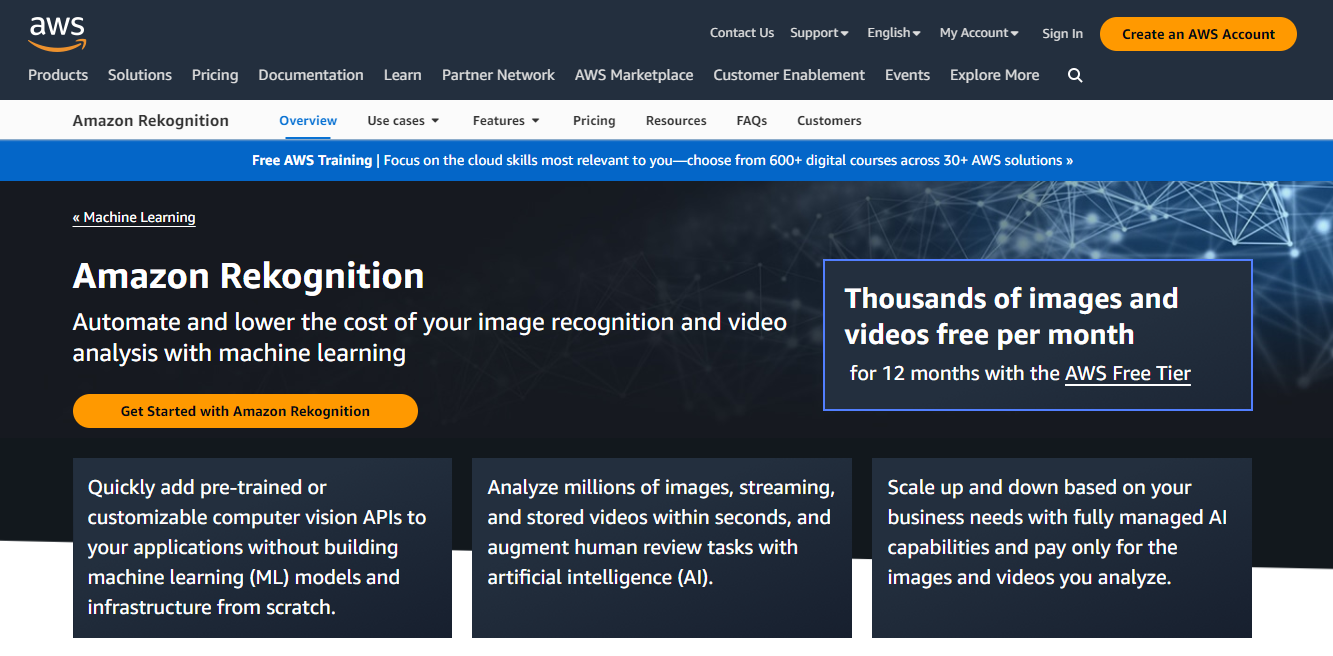
Task: Expand the Use cases menu
Action: pos(403,120)
